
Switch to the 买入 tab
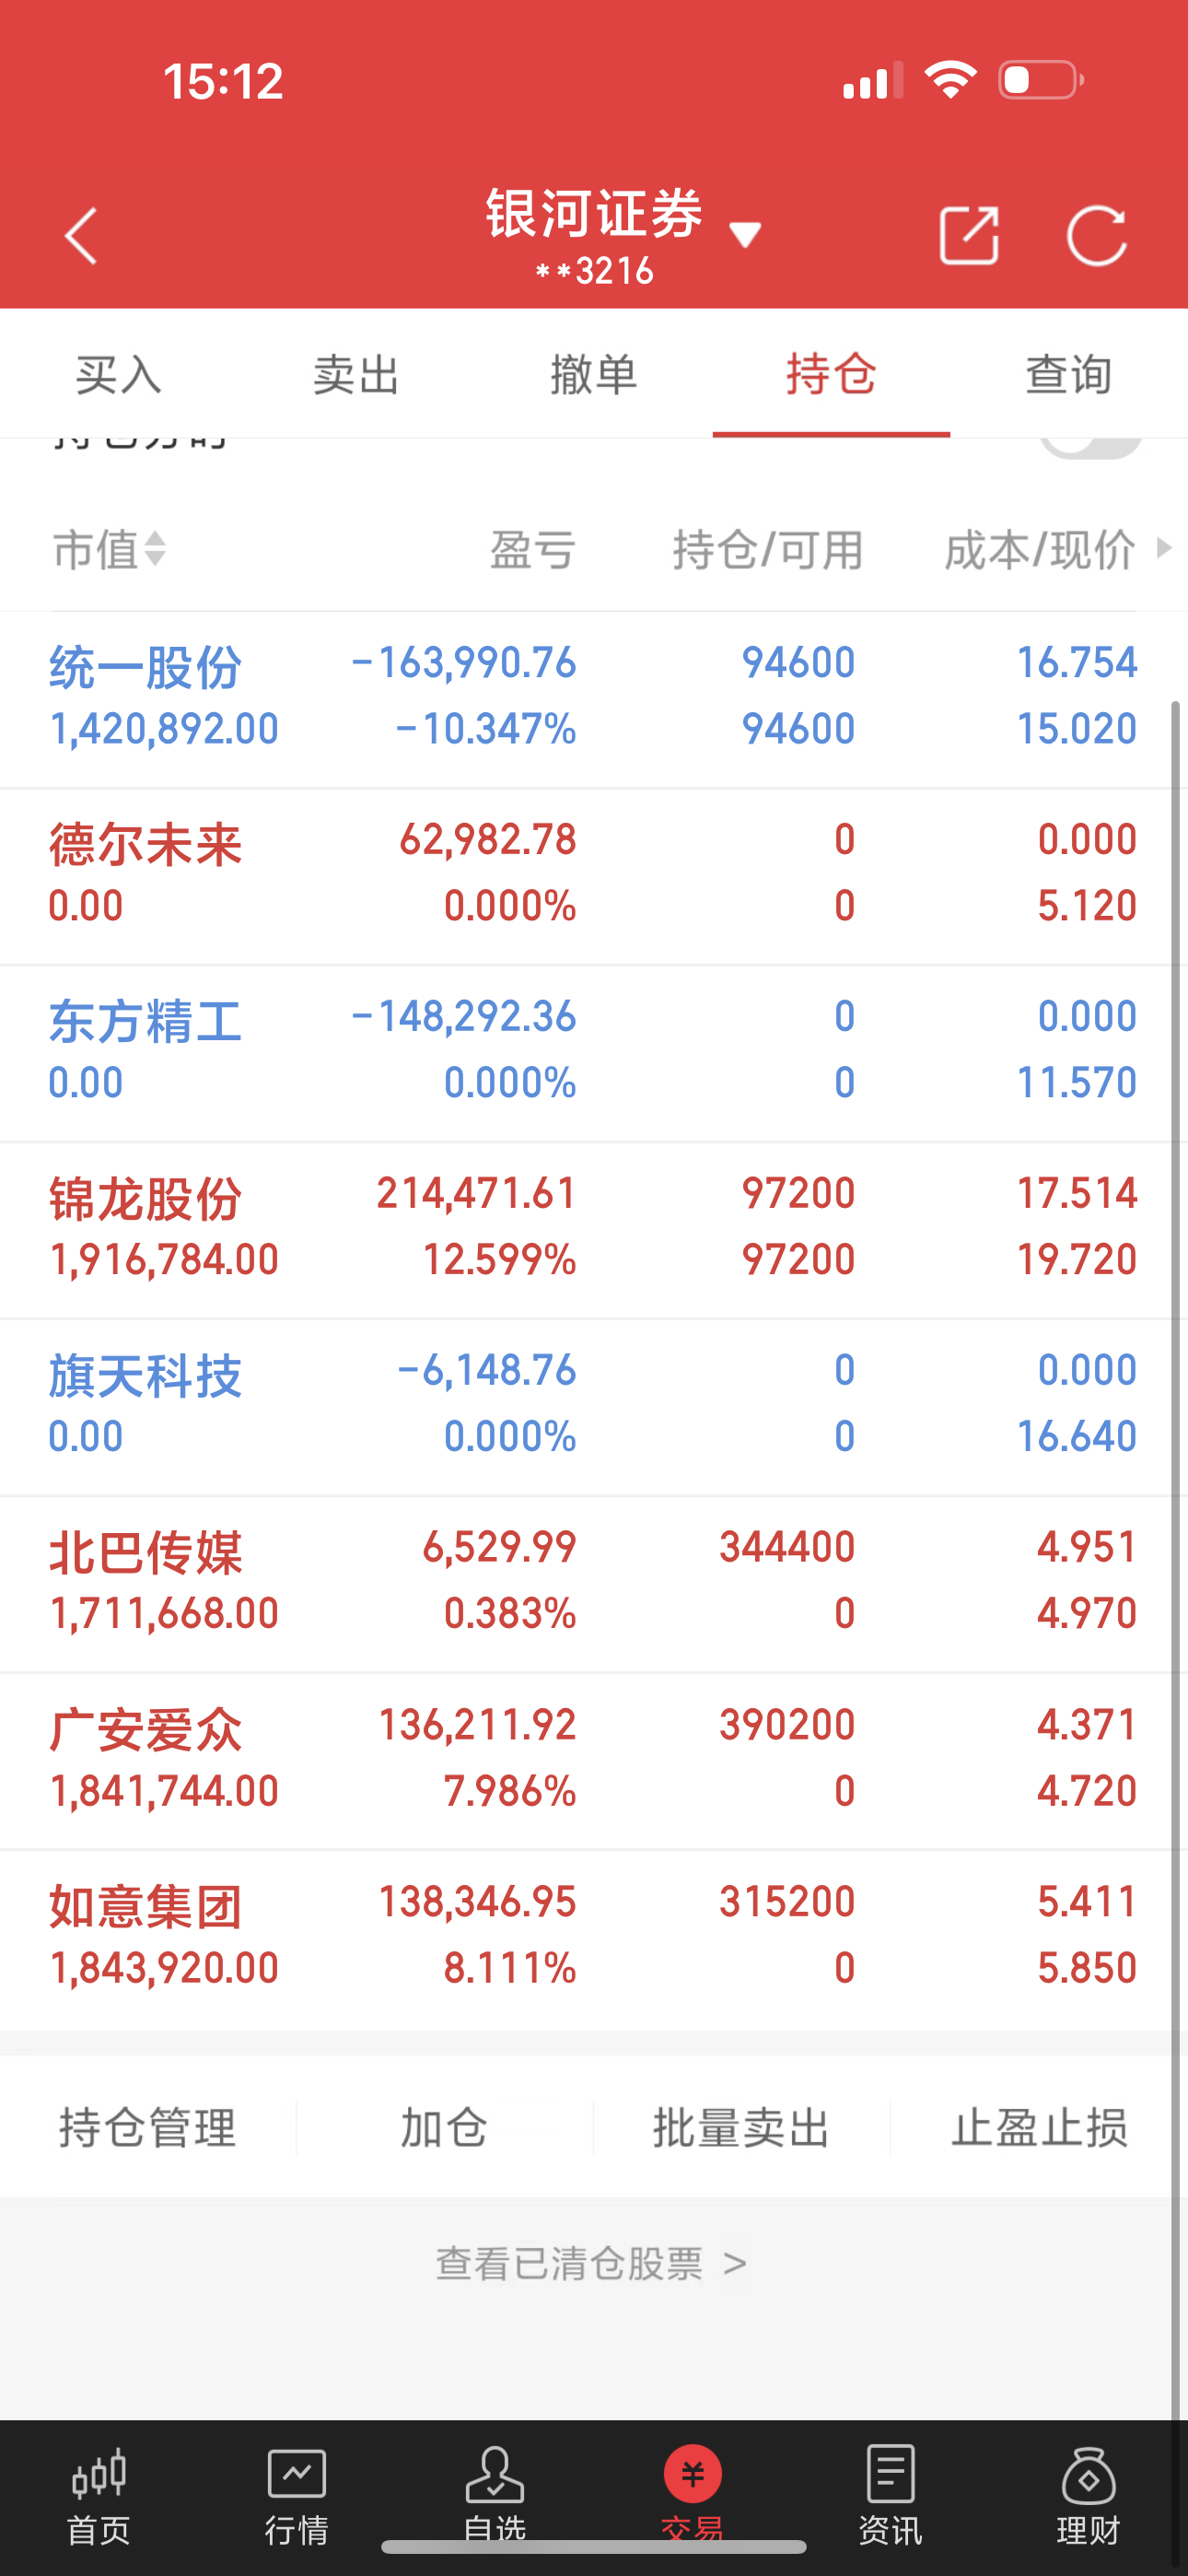click(x=119, y=375)
